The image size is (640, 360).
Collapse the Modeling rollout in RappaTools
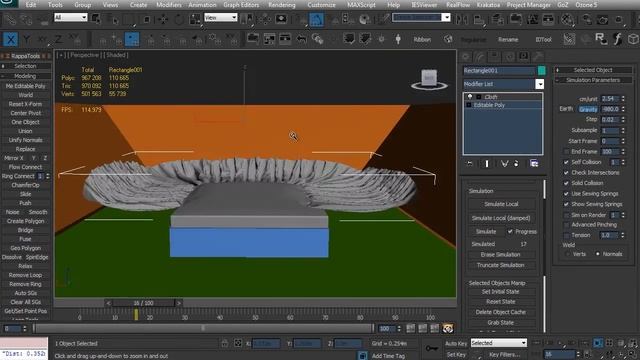pos(25,76)
